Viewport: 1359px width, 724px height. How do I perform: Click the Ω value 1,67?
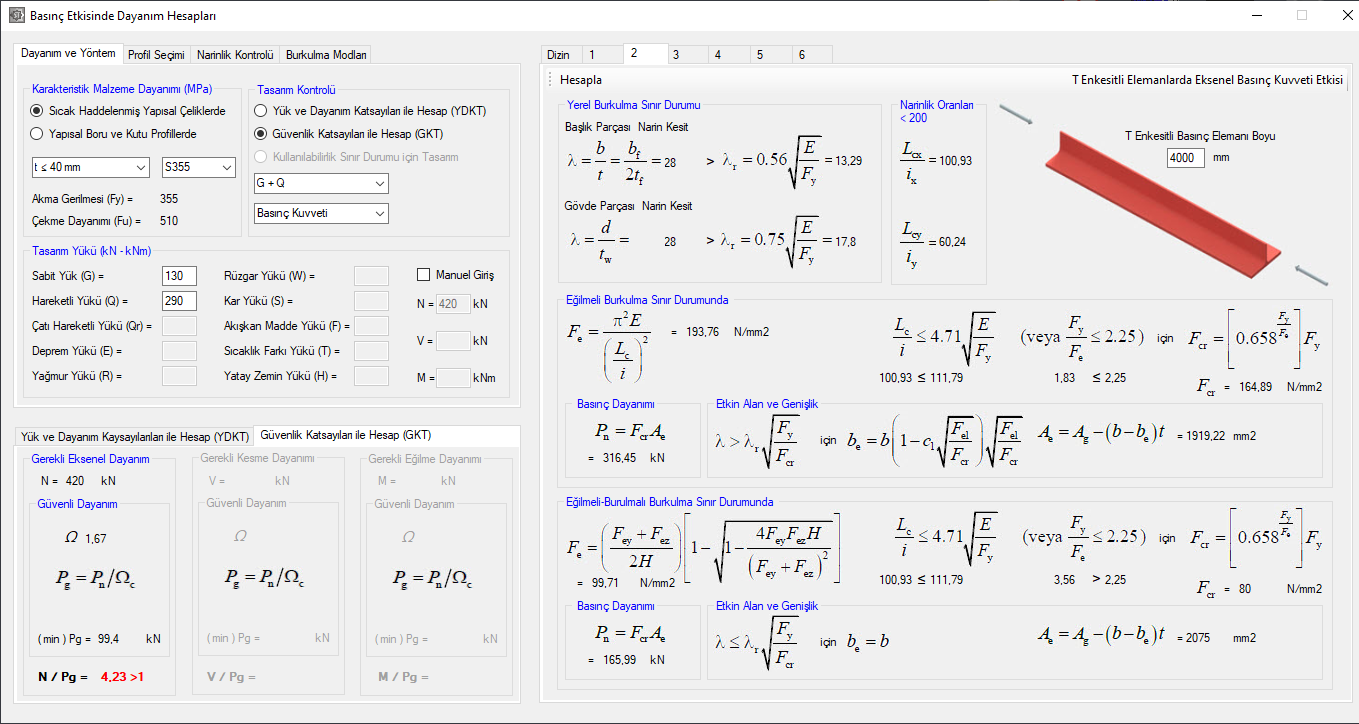pos(96,539)
